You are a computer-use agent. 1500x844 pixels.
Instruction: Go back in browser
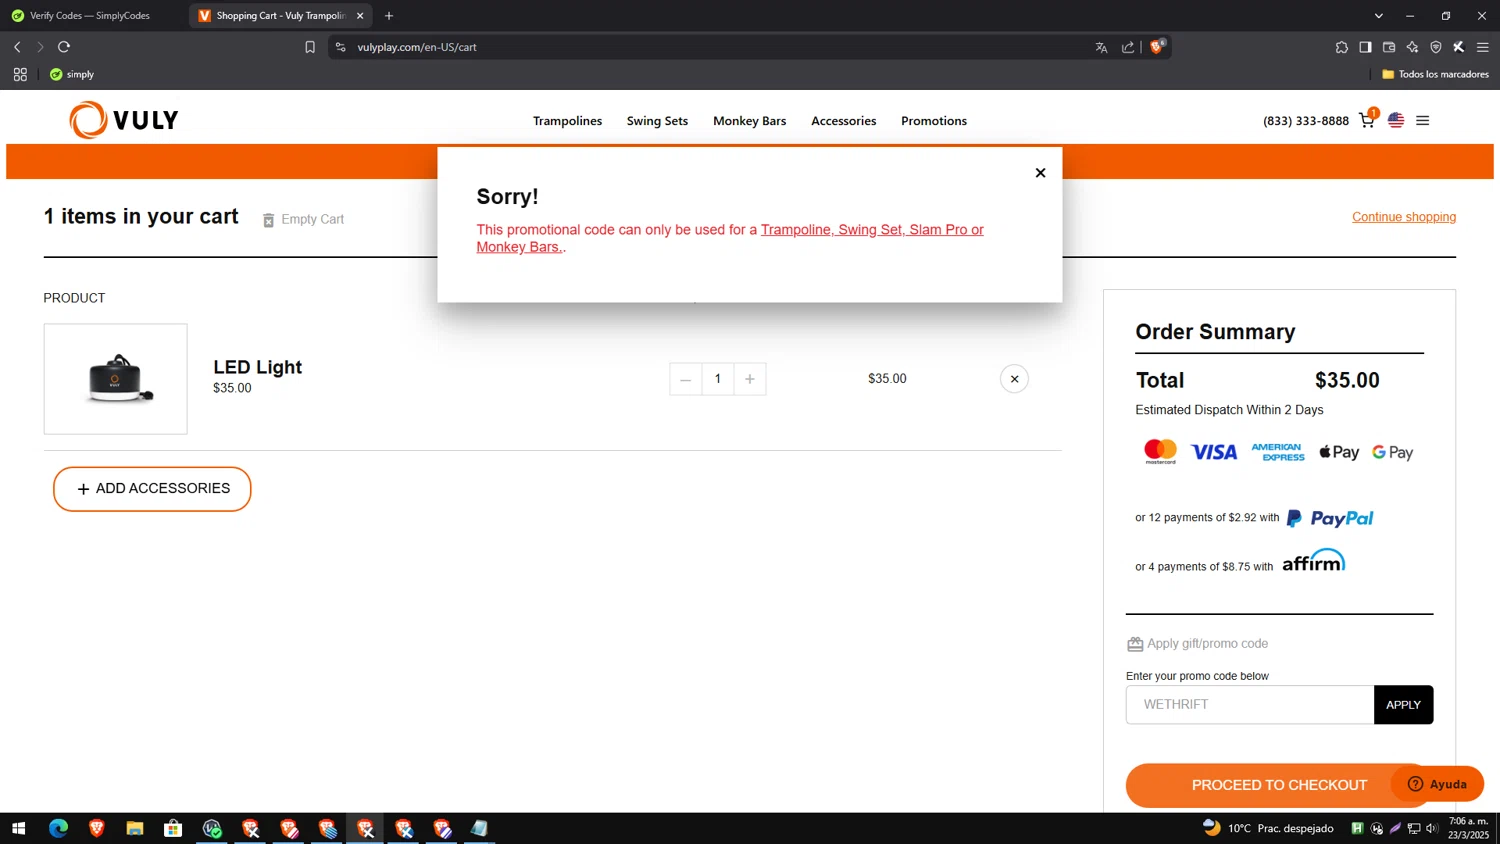[x=17, y=47]
